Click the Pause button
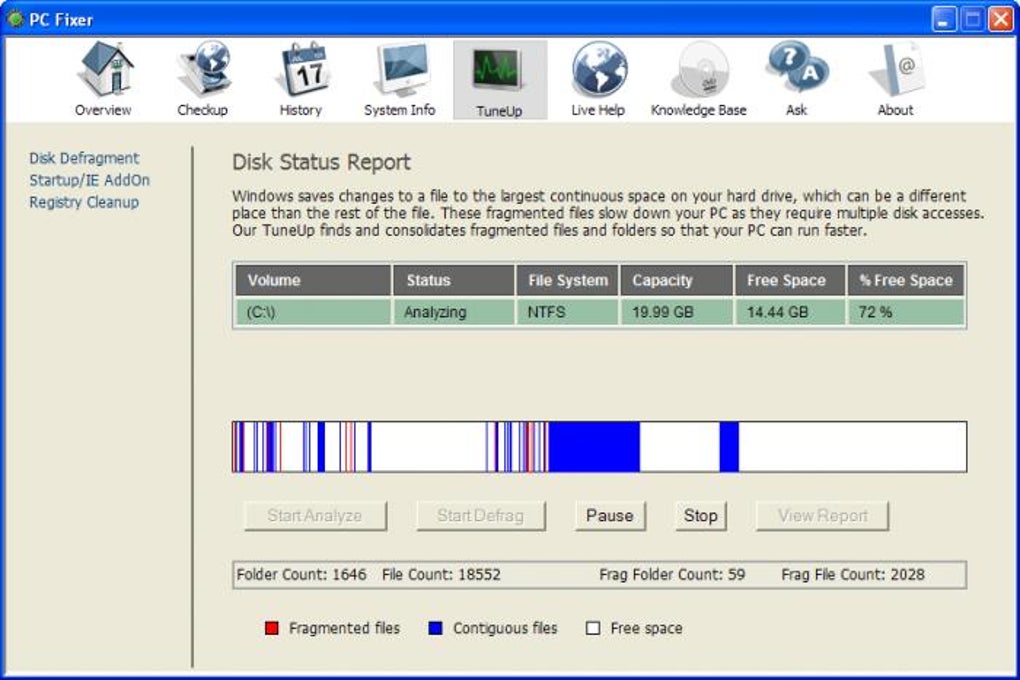Viewport: 1020px width, 680px height. (610, 516)
